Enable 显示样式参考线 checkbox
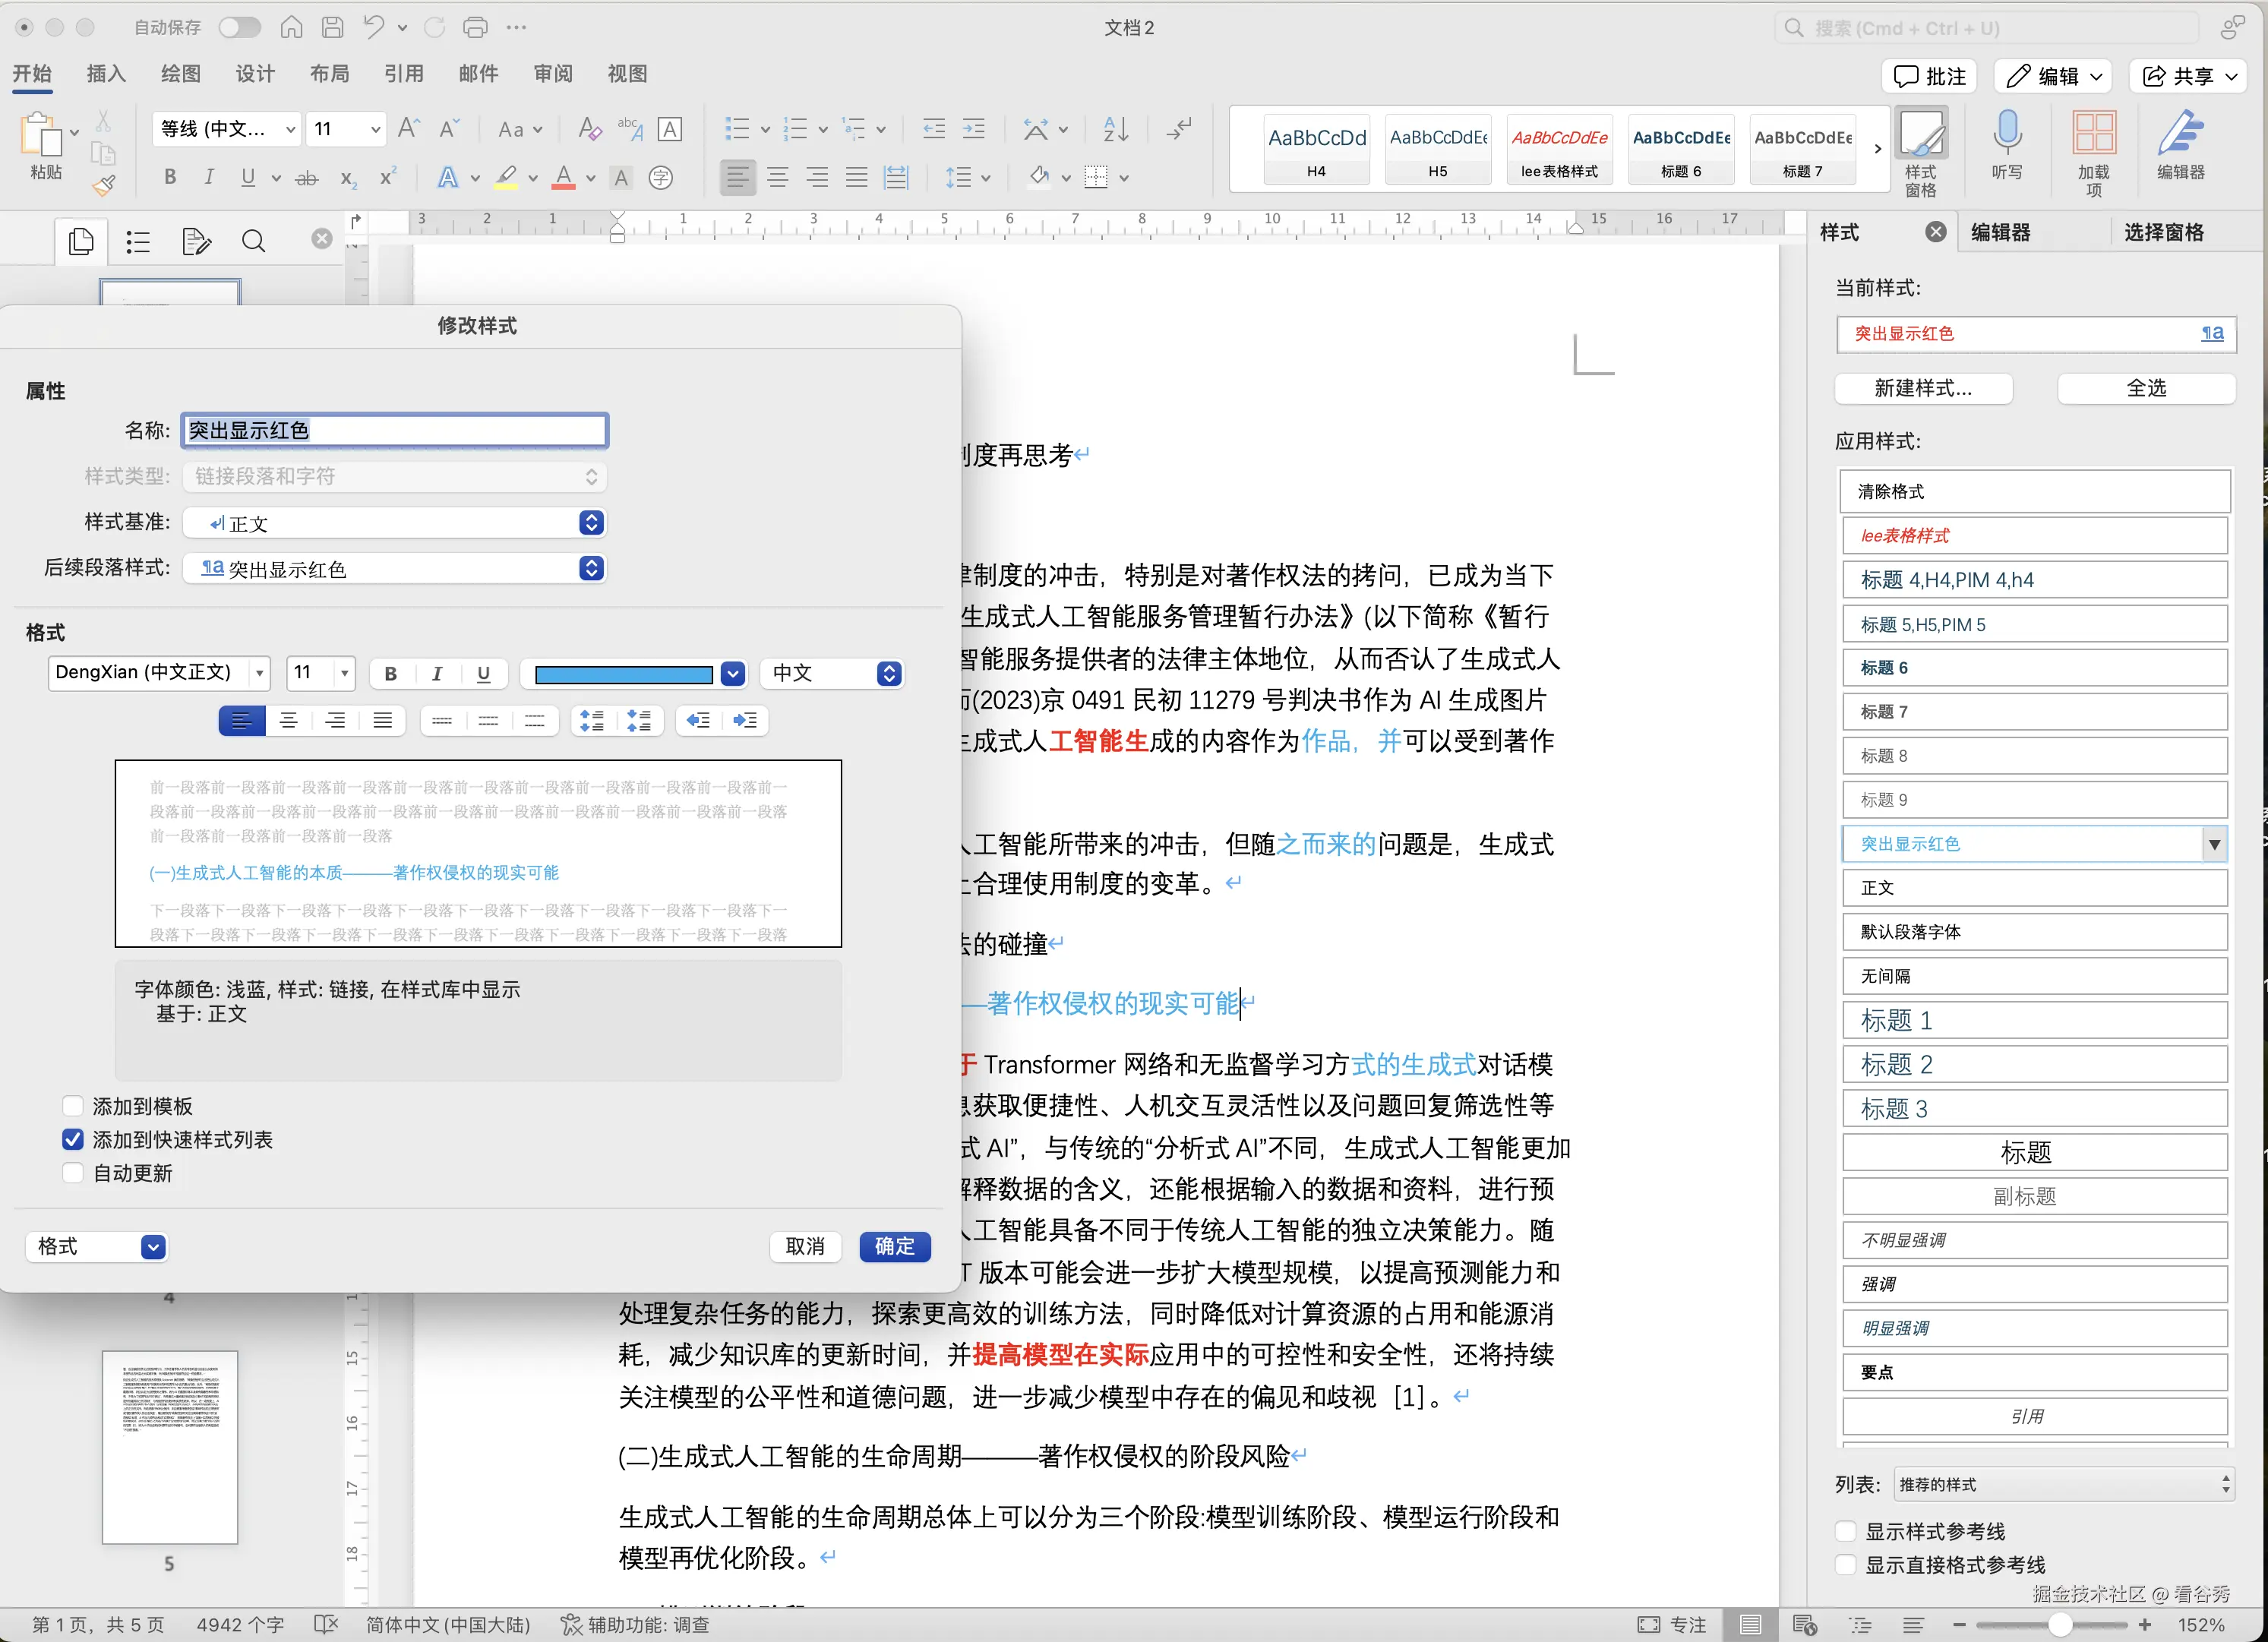2268x1642 pixels. click(1846, 1531)
